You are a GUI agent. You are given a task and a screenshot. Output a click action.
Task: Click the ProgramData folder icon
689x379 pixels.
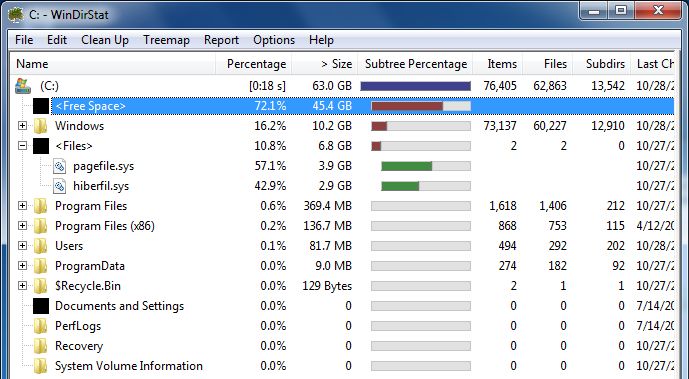point(40,266)
